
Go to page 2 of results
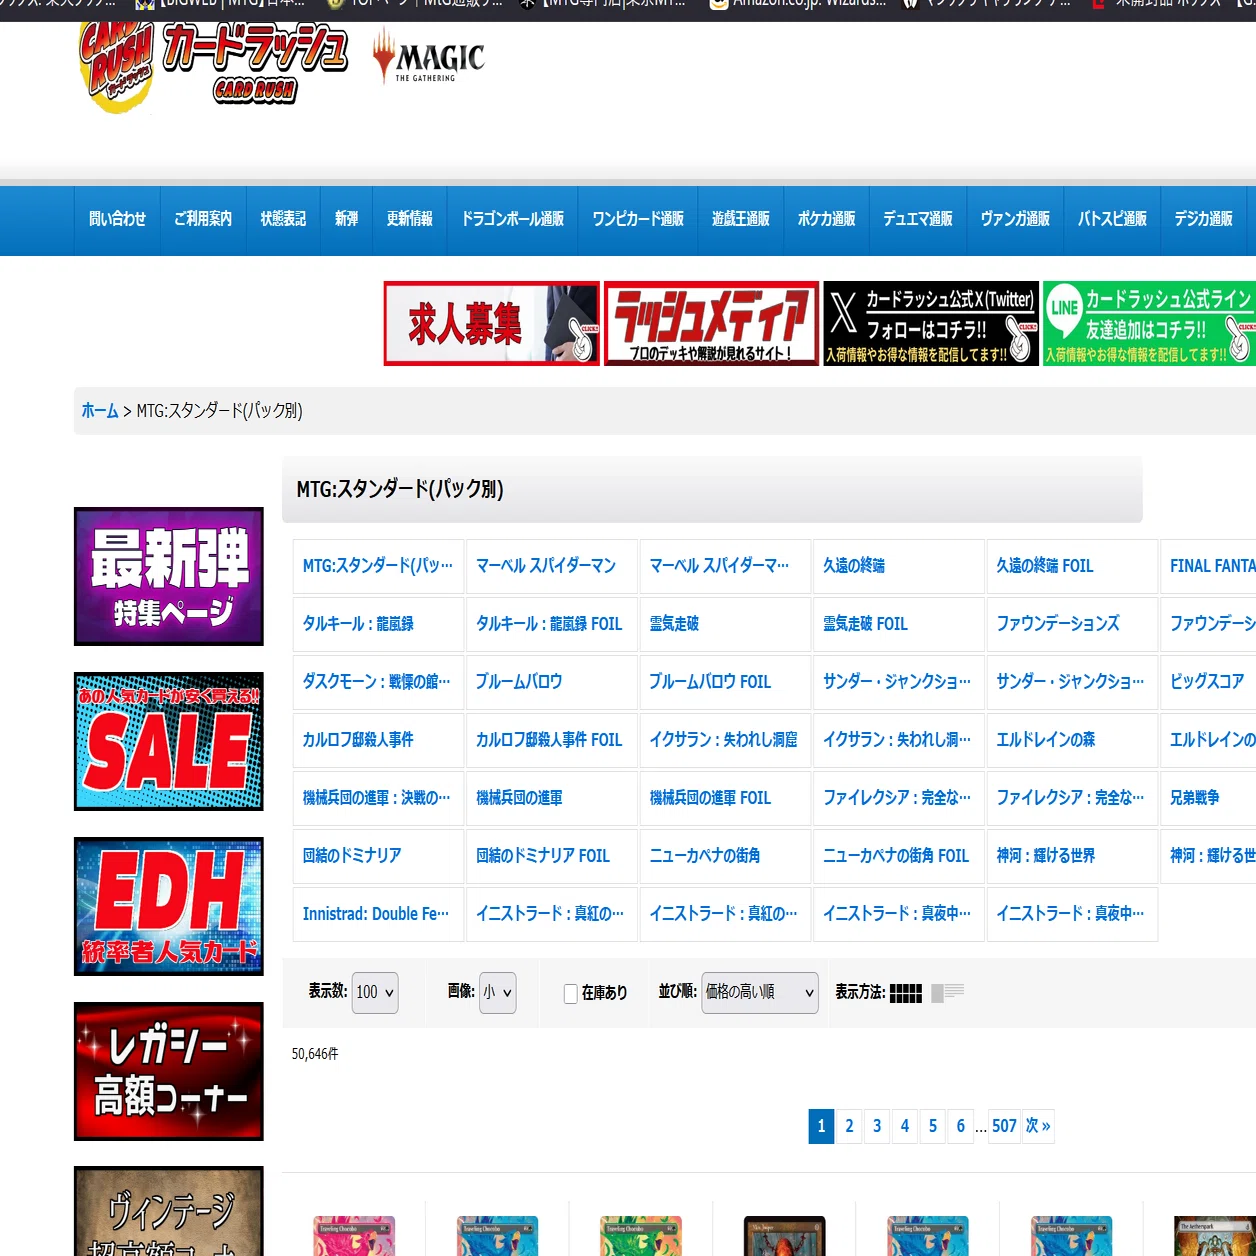point(849,1126)
